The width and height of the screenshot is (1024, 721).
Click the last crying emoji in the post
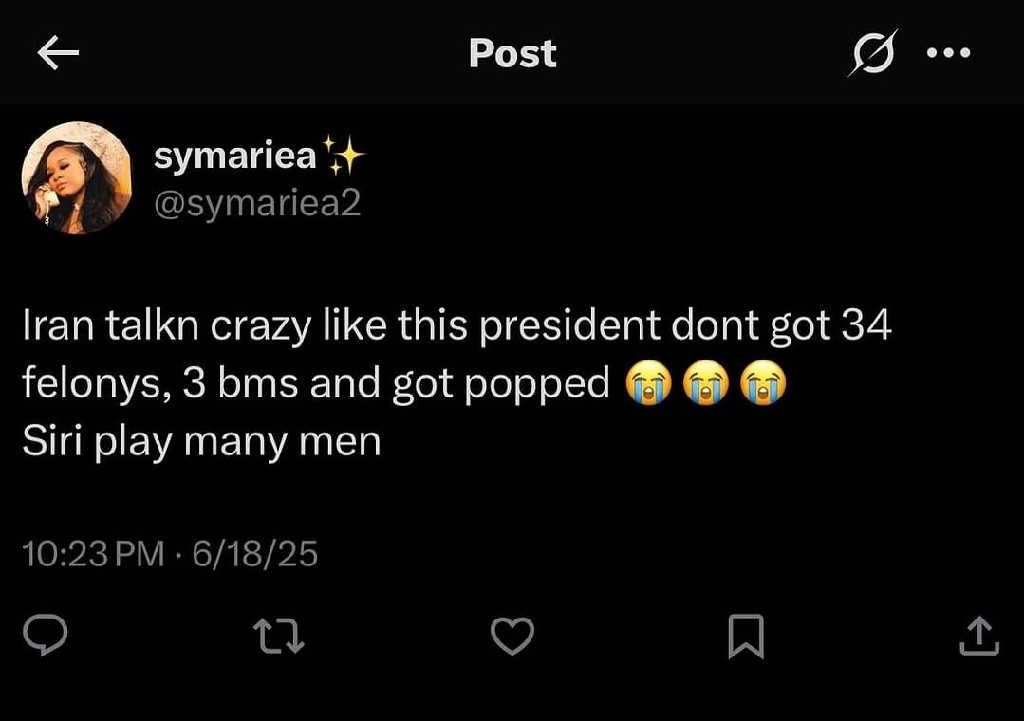tap(762, 385)
